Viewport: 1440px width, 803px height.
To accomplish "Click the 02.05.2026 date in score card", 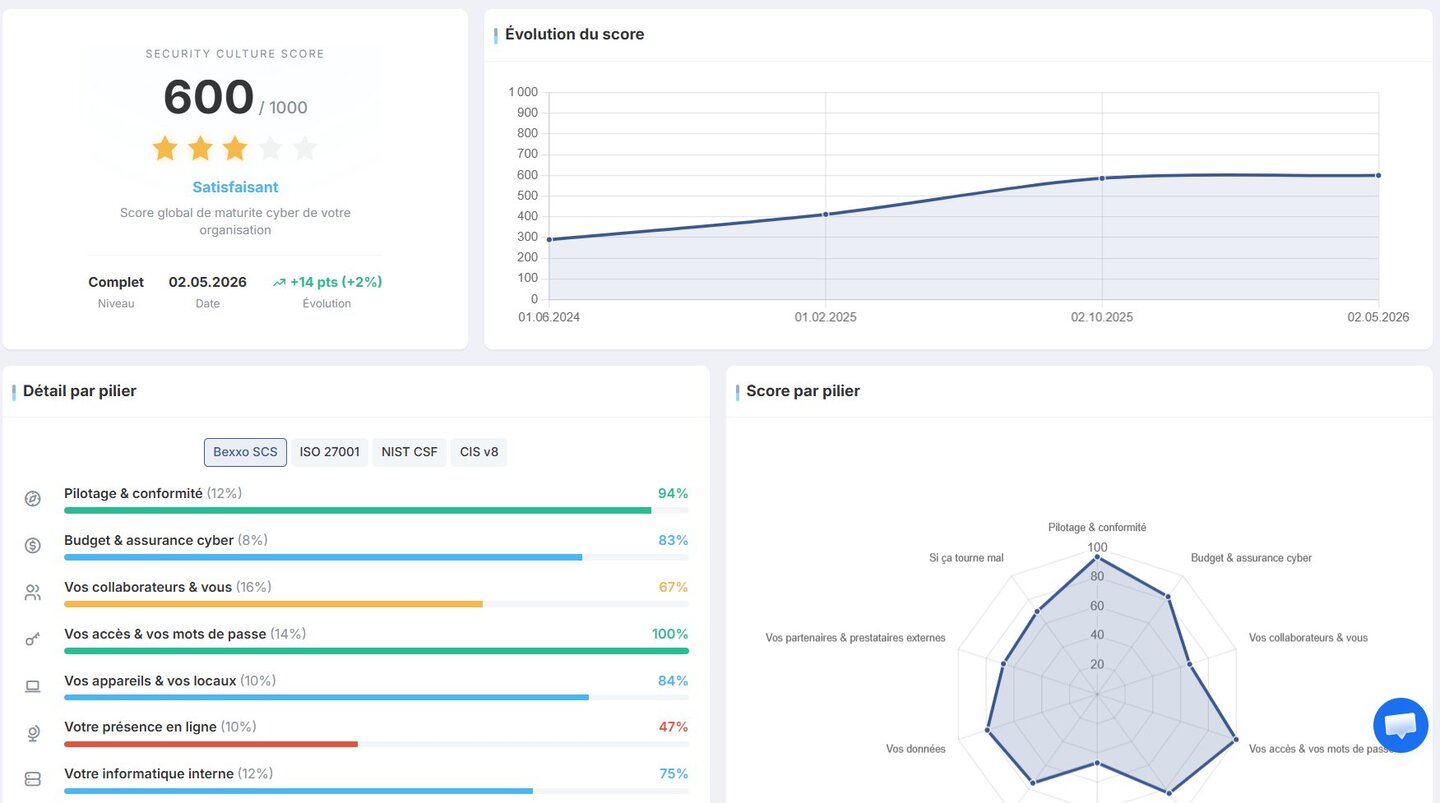I will click(208, 282).
